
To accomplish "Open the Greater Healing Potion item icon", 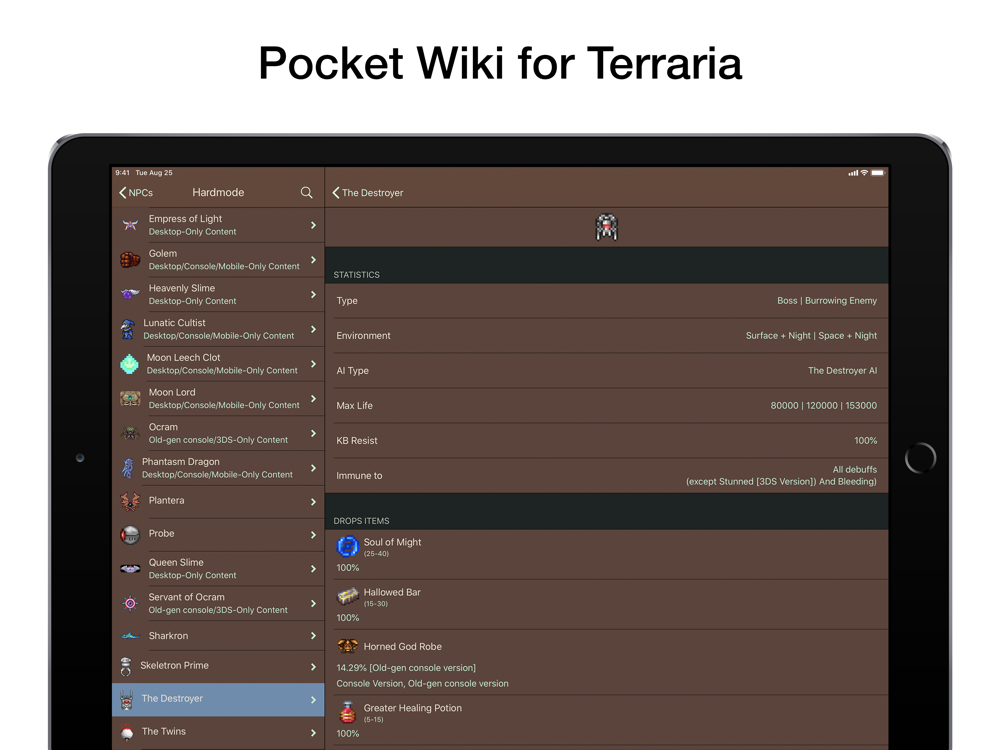I will (348, 712).
